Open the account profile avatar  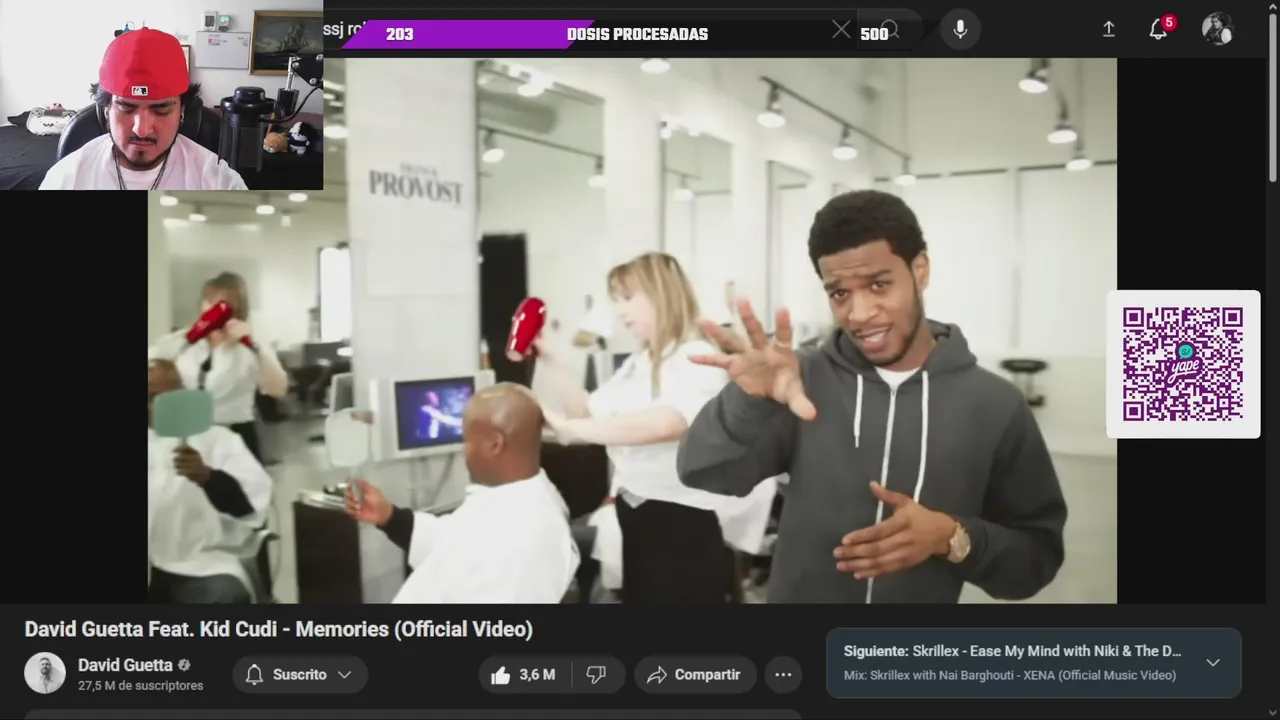point(1217,29)
